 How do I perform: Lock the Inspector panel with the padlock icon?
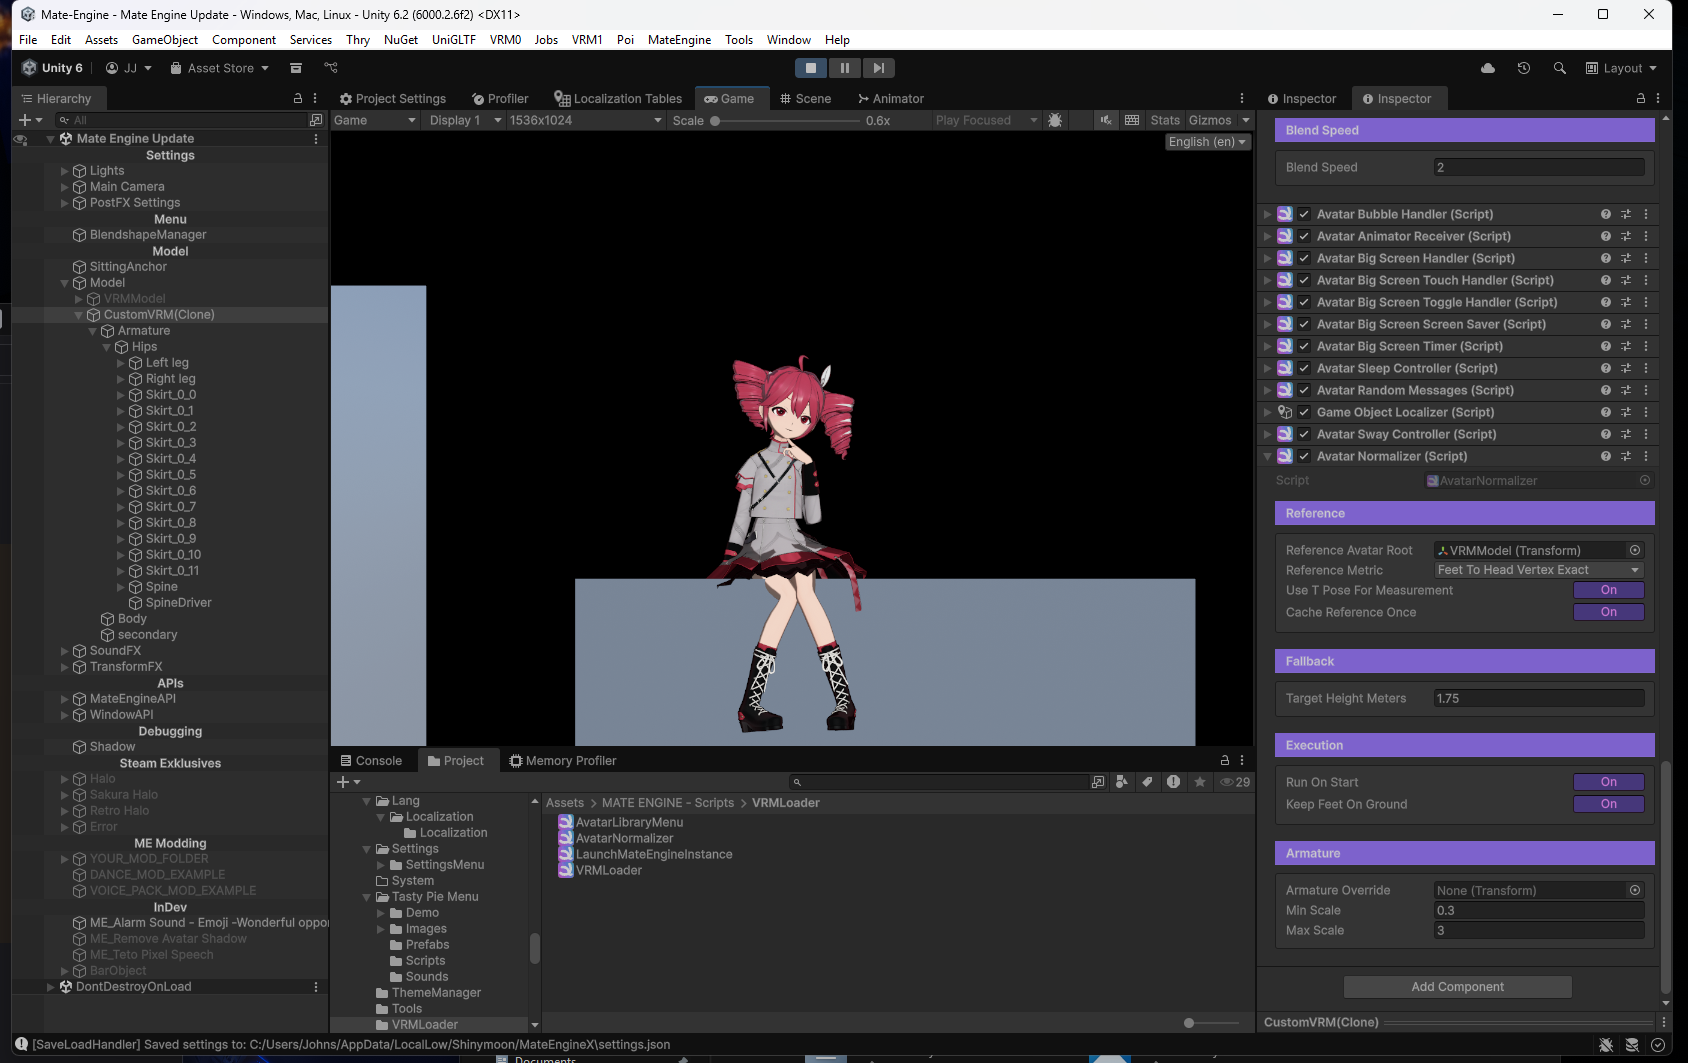point(1640,98)
